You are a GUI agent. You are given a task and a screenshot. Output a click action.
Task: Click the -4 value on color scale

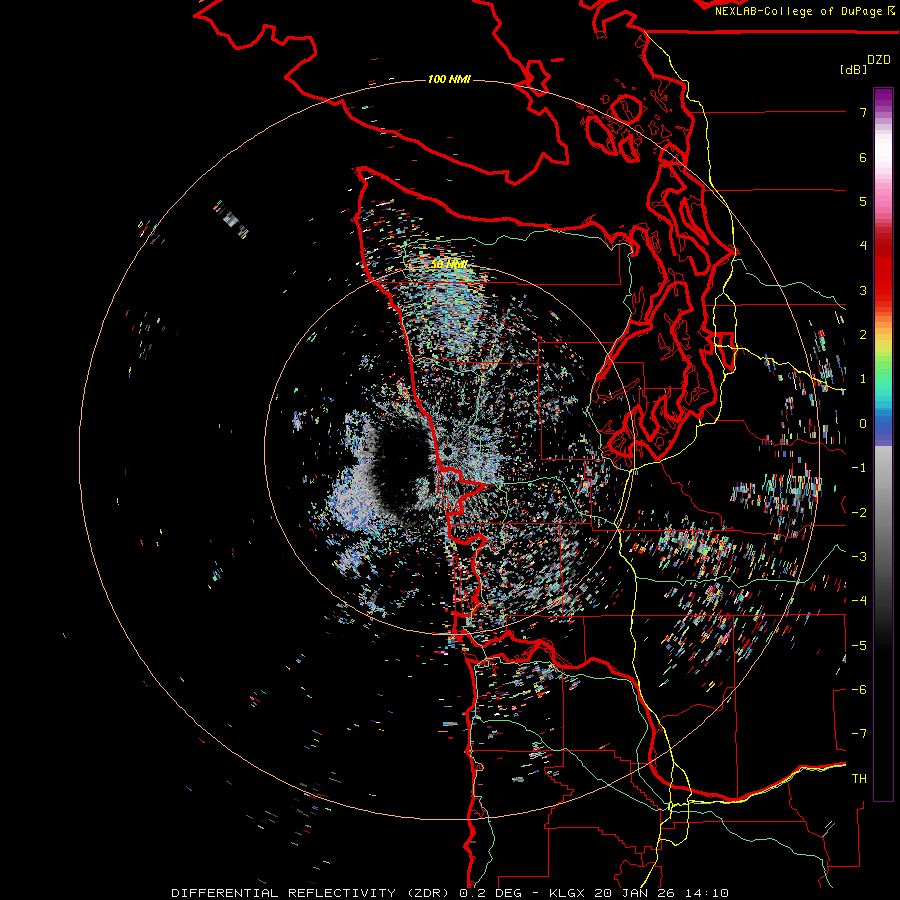click(859, 601)
